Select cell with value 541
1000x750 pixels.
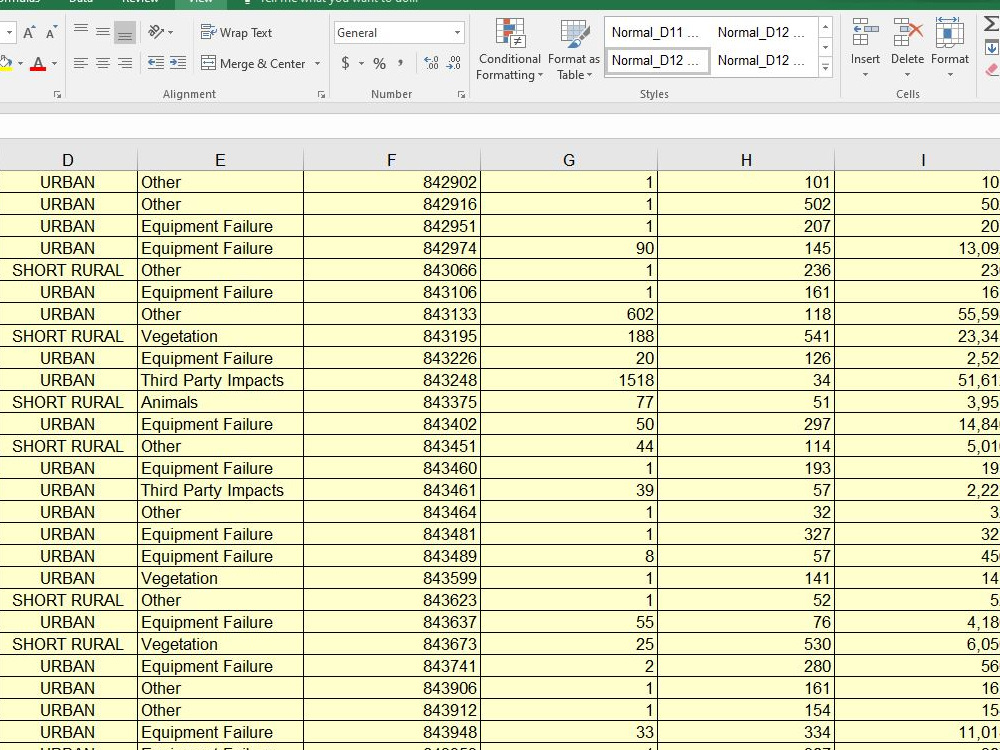click(x=746, y=336)
